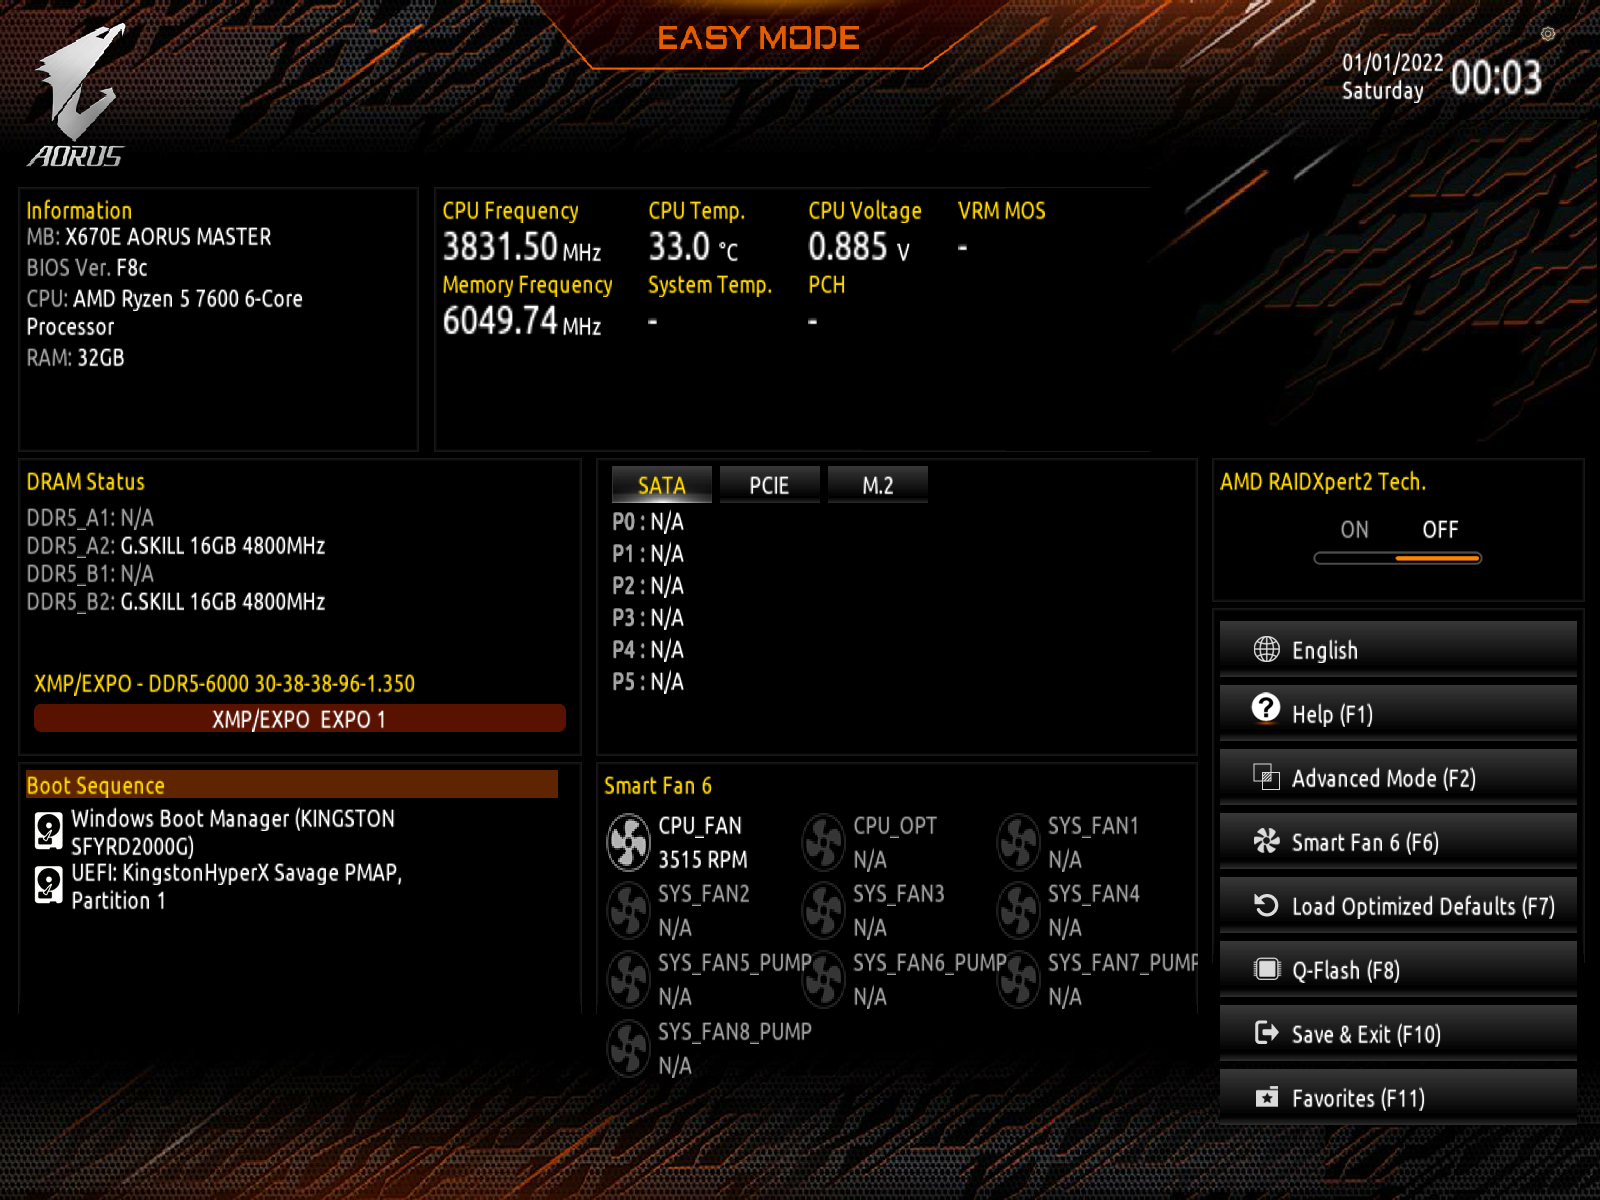Switch to the PCIE tab
Viewport: 1600px width, 1200px height.
[x=769, y=485]
